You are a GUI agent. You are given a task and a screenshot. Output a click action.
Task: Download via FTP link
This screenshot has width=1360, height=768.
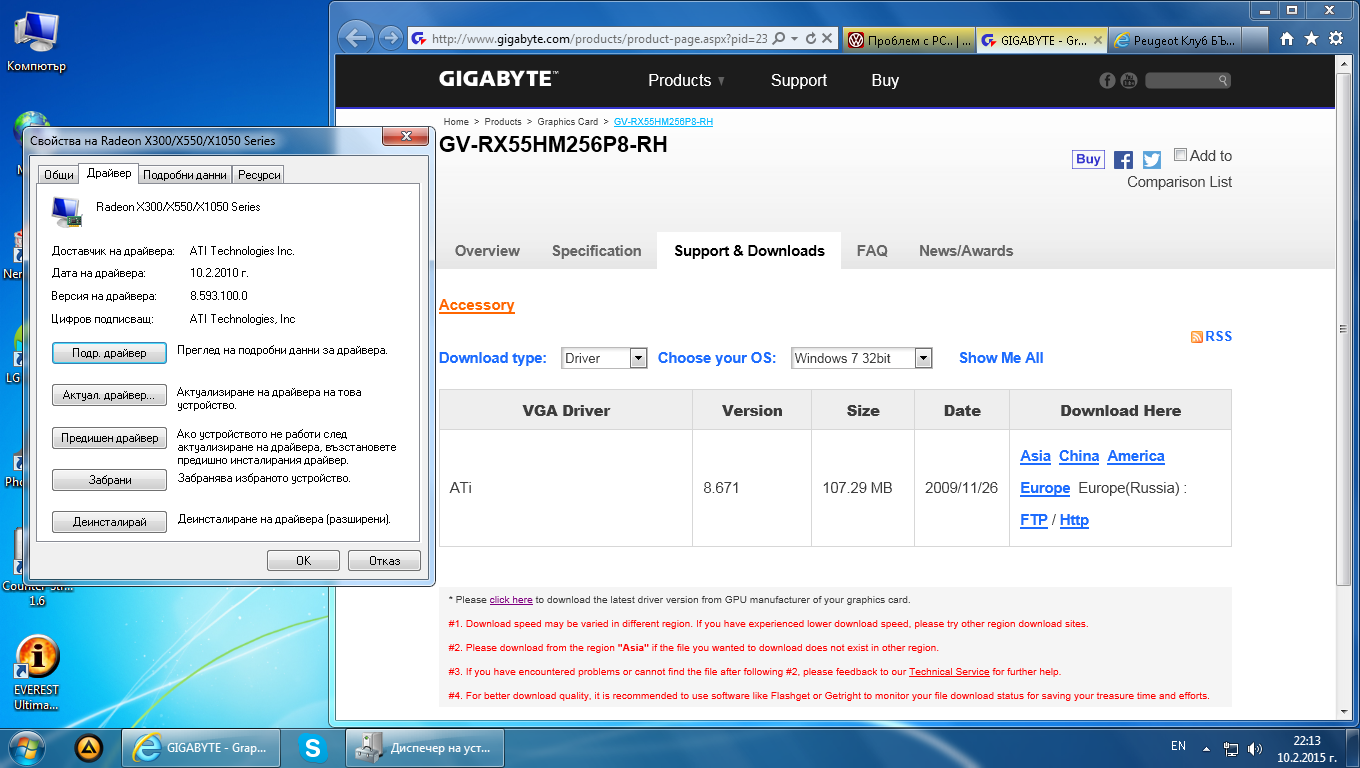[x=1034, y=520]
